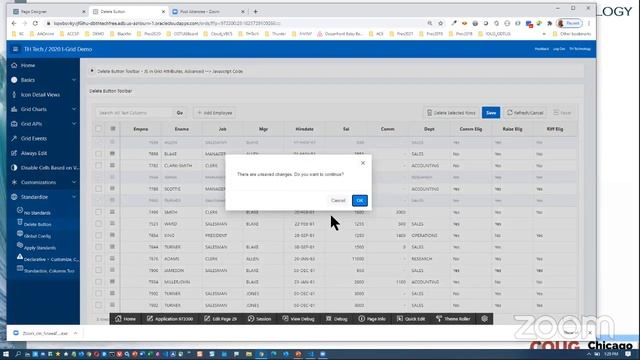Check the row checkbox for SCOTTE
The height and width of the screenshot is (360, 640).
pos(98,189)
